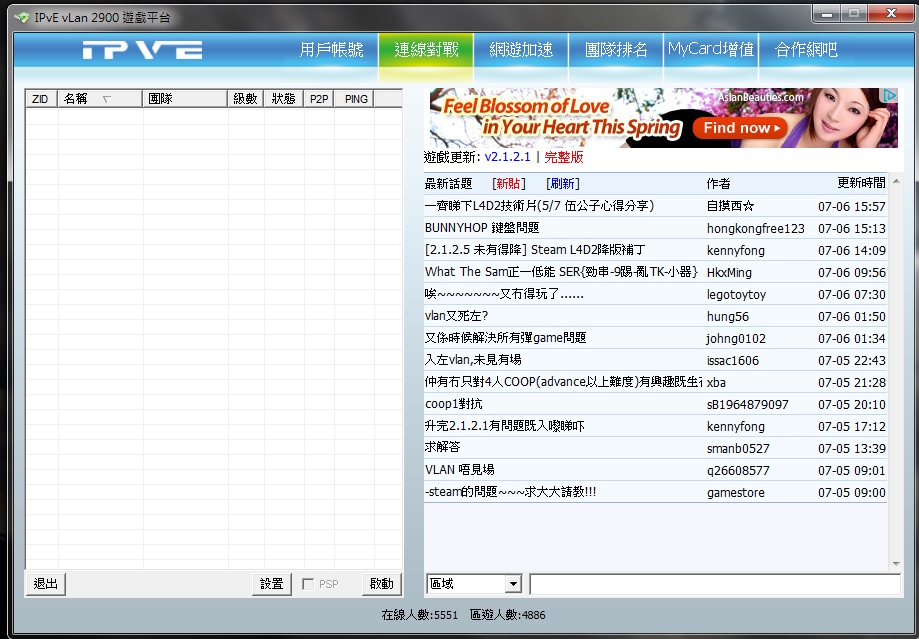The image size is (919, 639).
Task: Switch to the 網遊加速 tab
Action: coord(521,50)
